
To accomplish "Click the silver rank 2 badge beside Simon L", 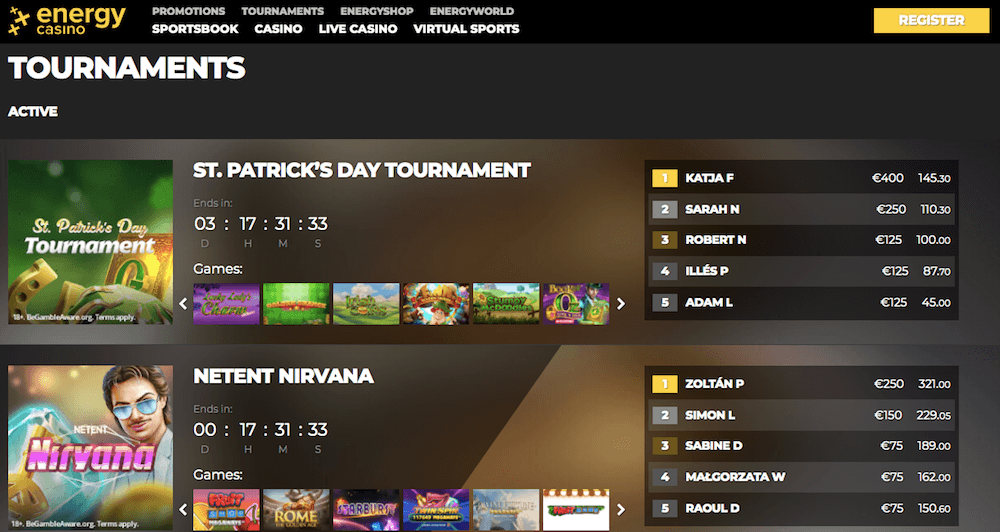I will pyautogui.click(x=665, y=415).
